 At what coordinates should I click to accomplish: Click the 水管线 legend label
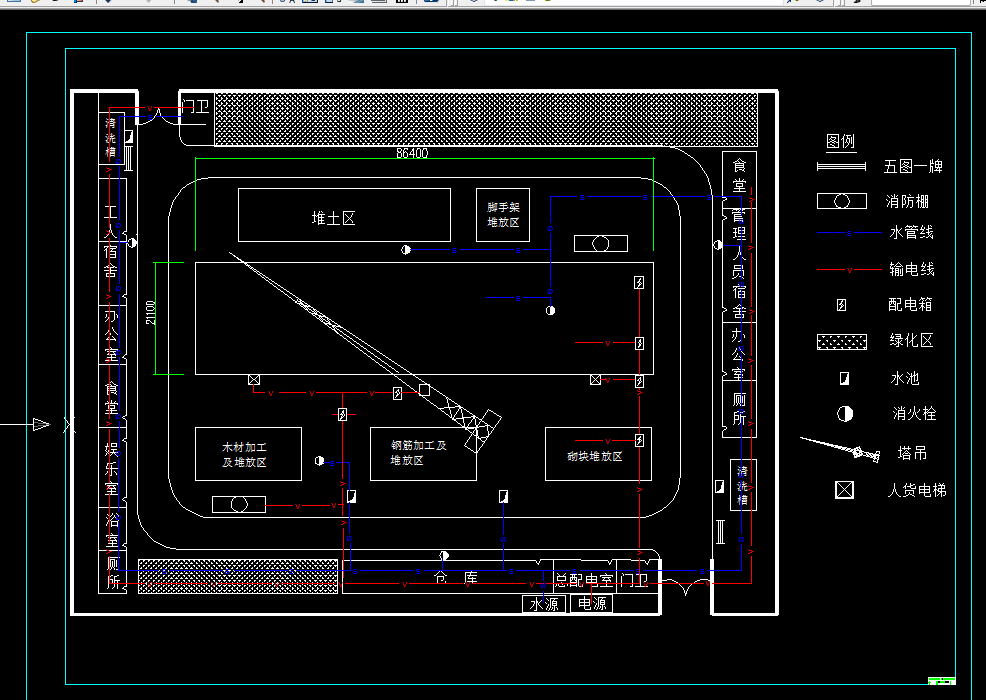pyautogui.click(x=911, y=233)
